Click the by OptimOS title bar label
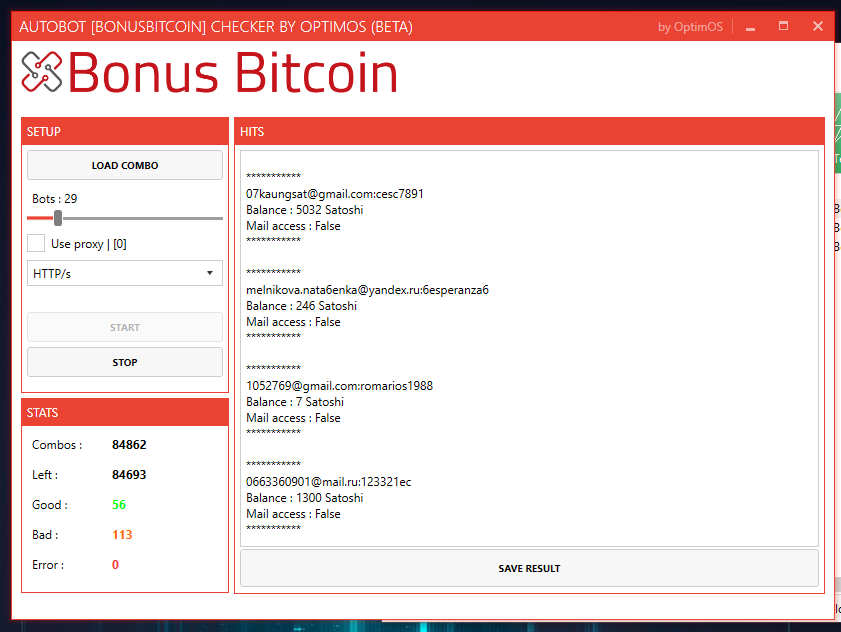 [690, 27]
